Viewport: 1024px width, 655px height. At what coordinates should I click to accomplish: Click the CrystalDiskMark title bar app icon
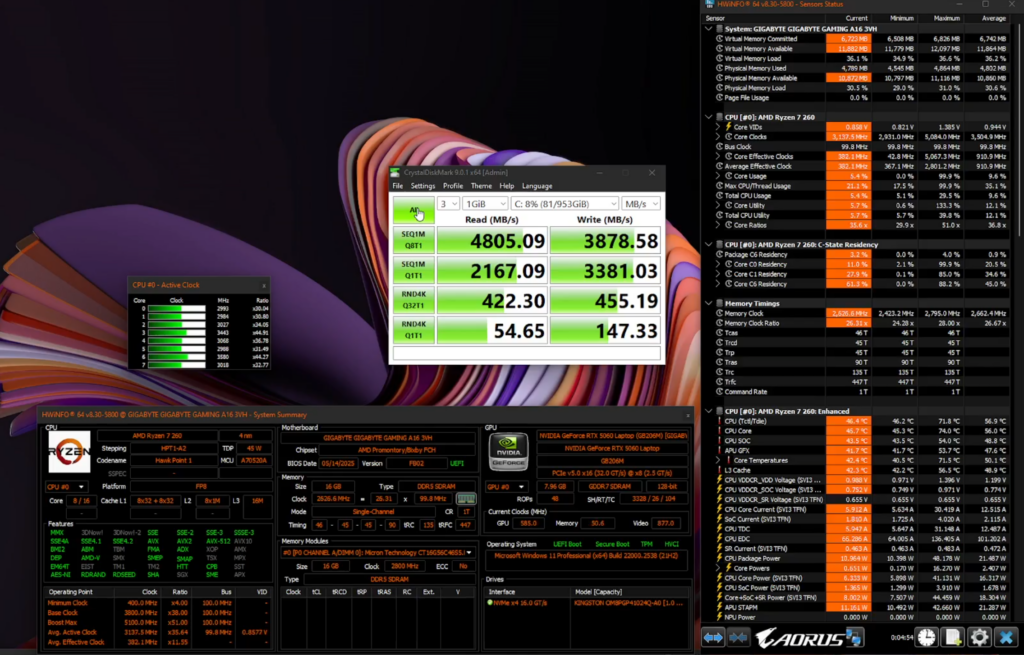(x=395, y=172)
